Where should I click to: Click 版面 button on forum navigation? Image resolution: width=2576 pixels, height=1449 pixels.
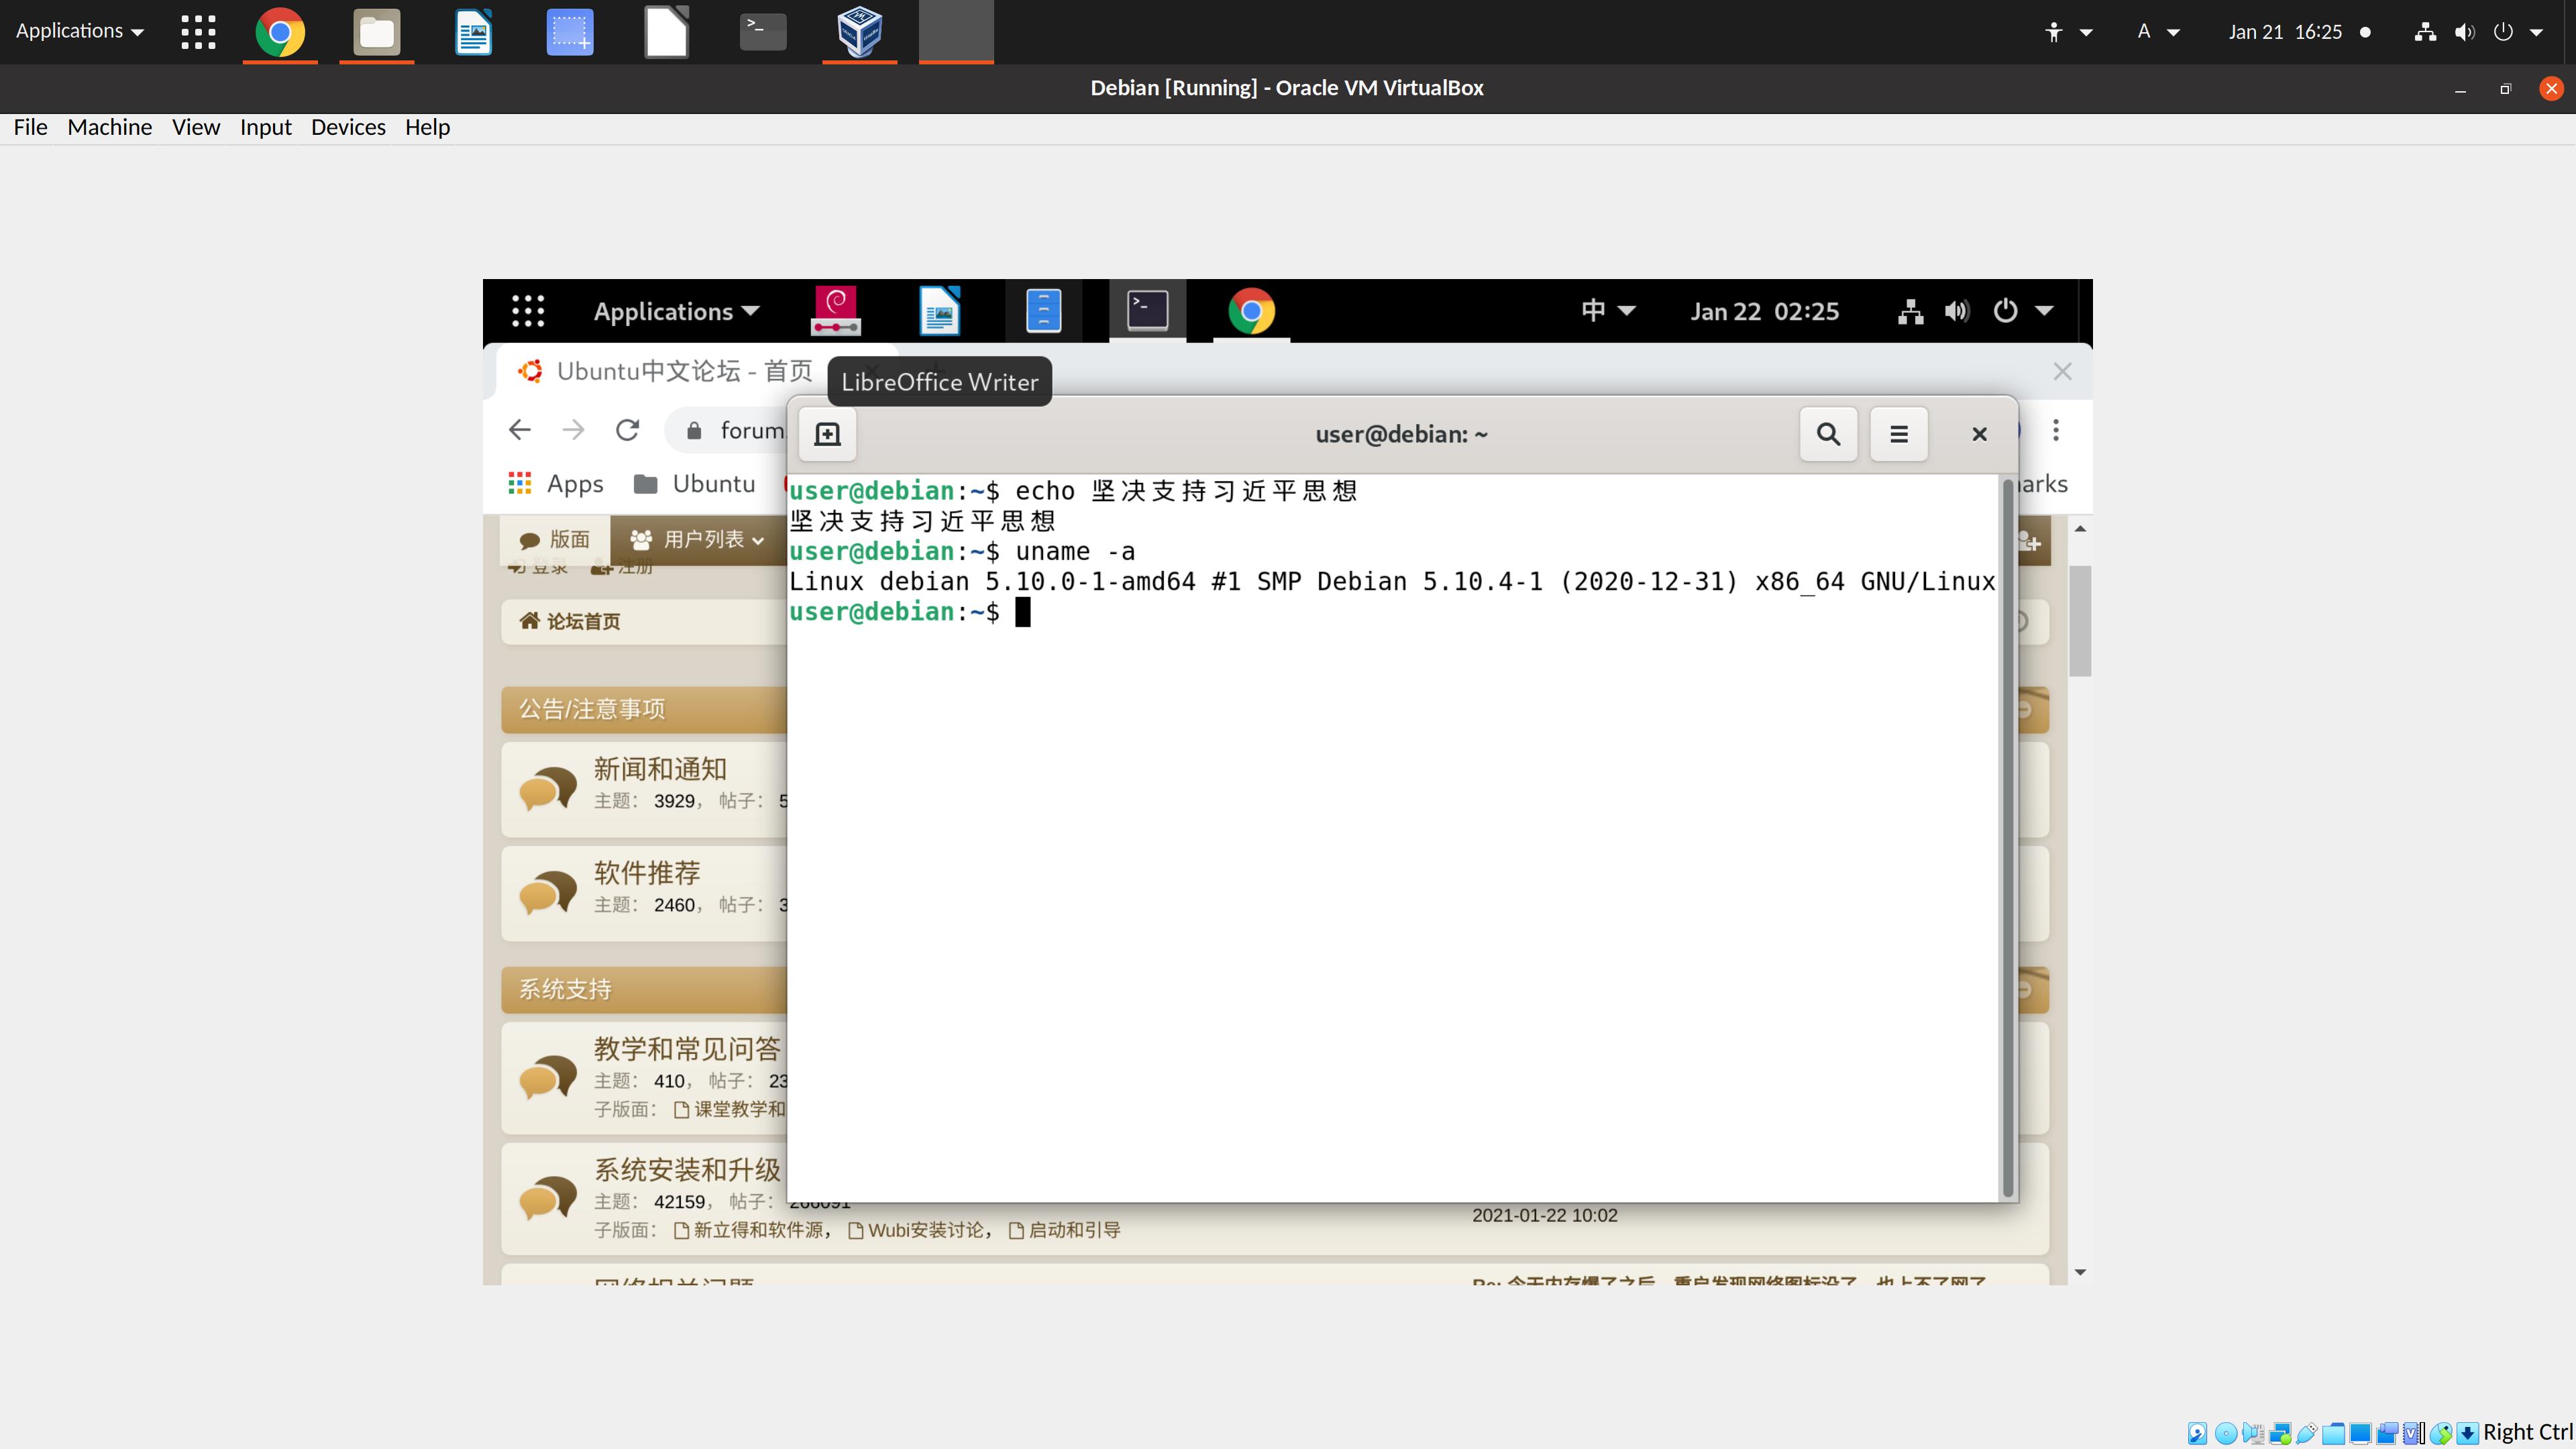(x=555, y=540)
